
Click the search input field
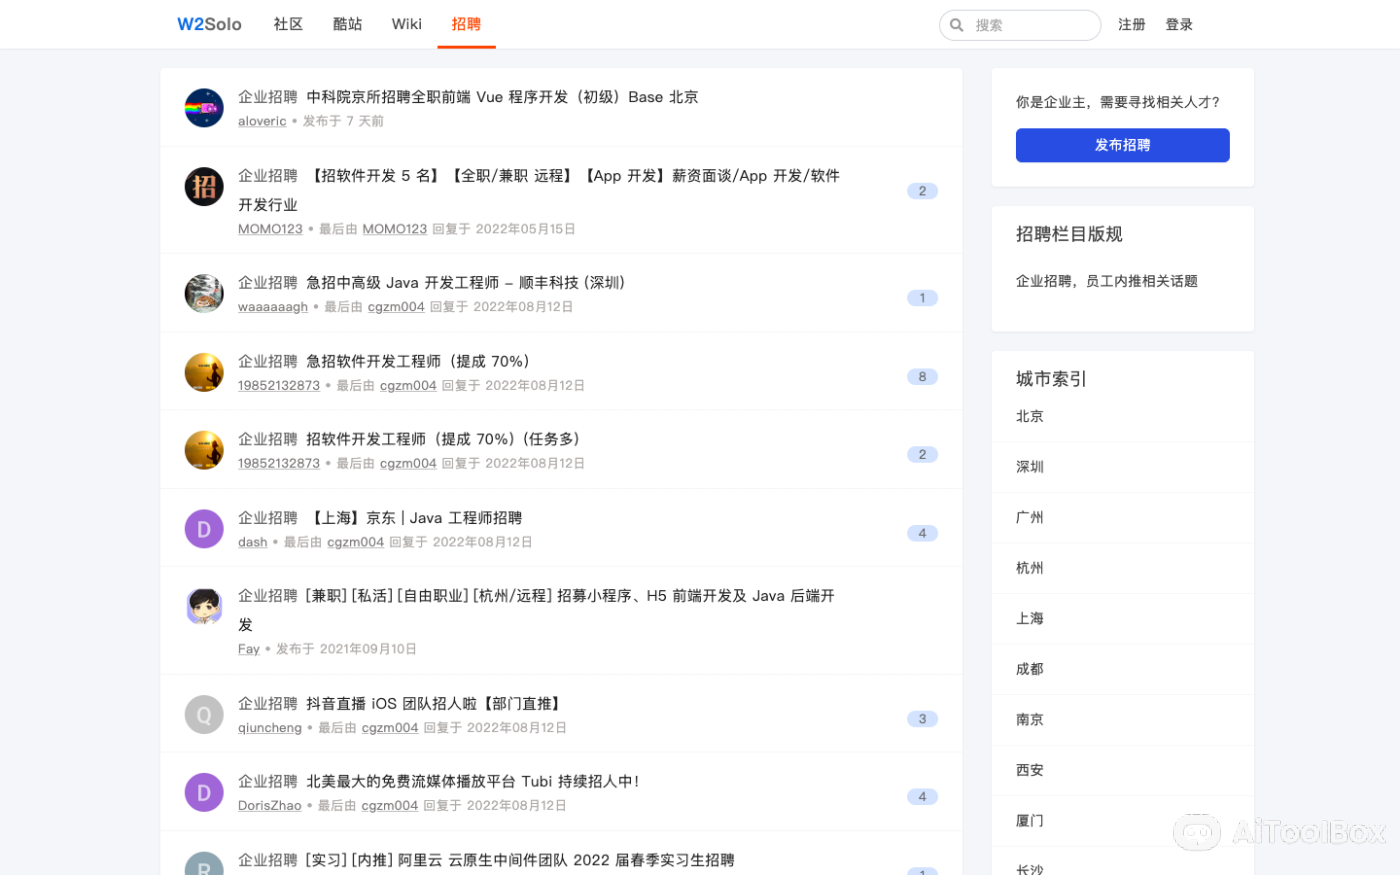pyautogui.click(x=1030, y=24)
